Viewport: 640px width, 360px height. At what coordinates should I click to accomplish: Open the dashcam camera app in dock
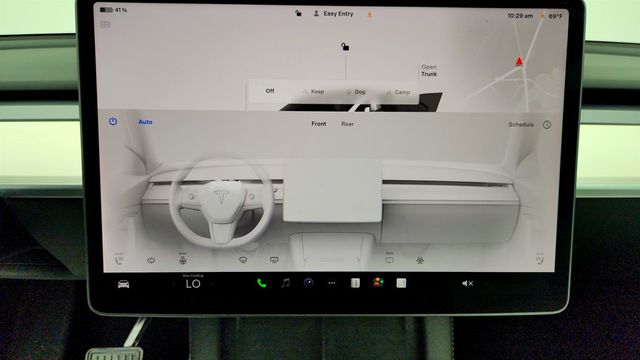pyautogui.click(x=308, y=283)
